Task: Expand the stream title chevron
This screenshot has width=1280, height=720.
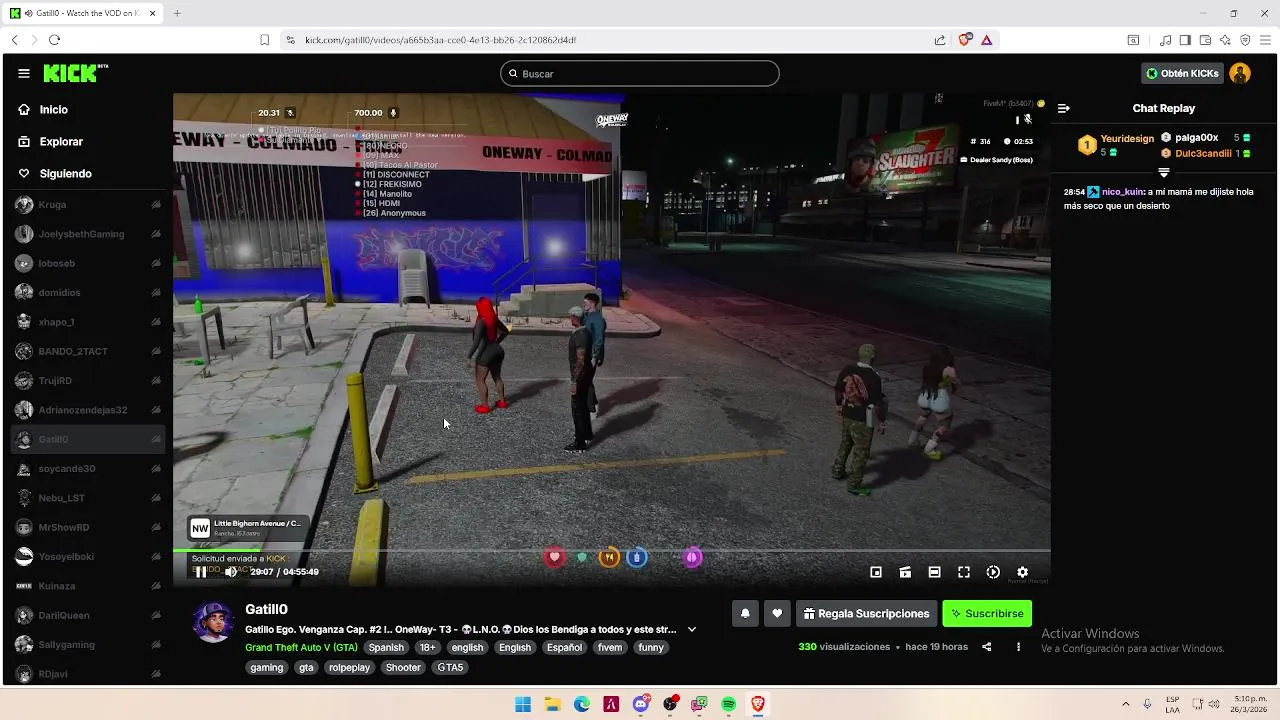Action: (691, 630)
